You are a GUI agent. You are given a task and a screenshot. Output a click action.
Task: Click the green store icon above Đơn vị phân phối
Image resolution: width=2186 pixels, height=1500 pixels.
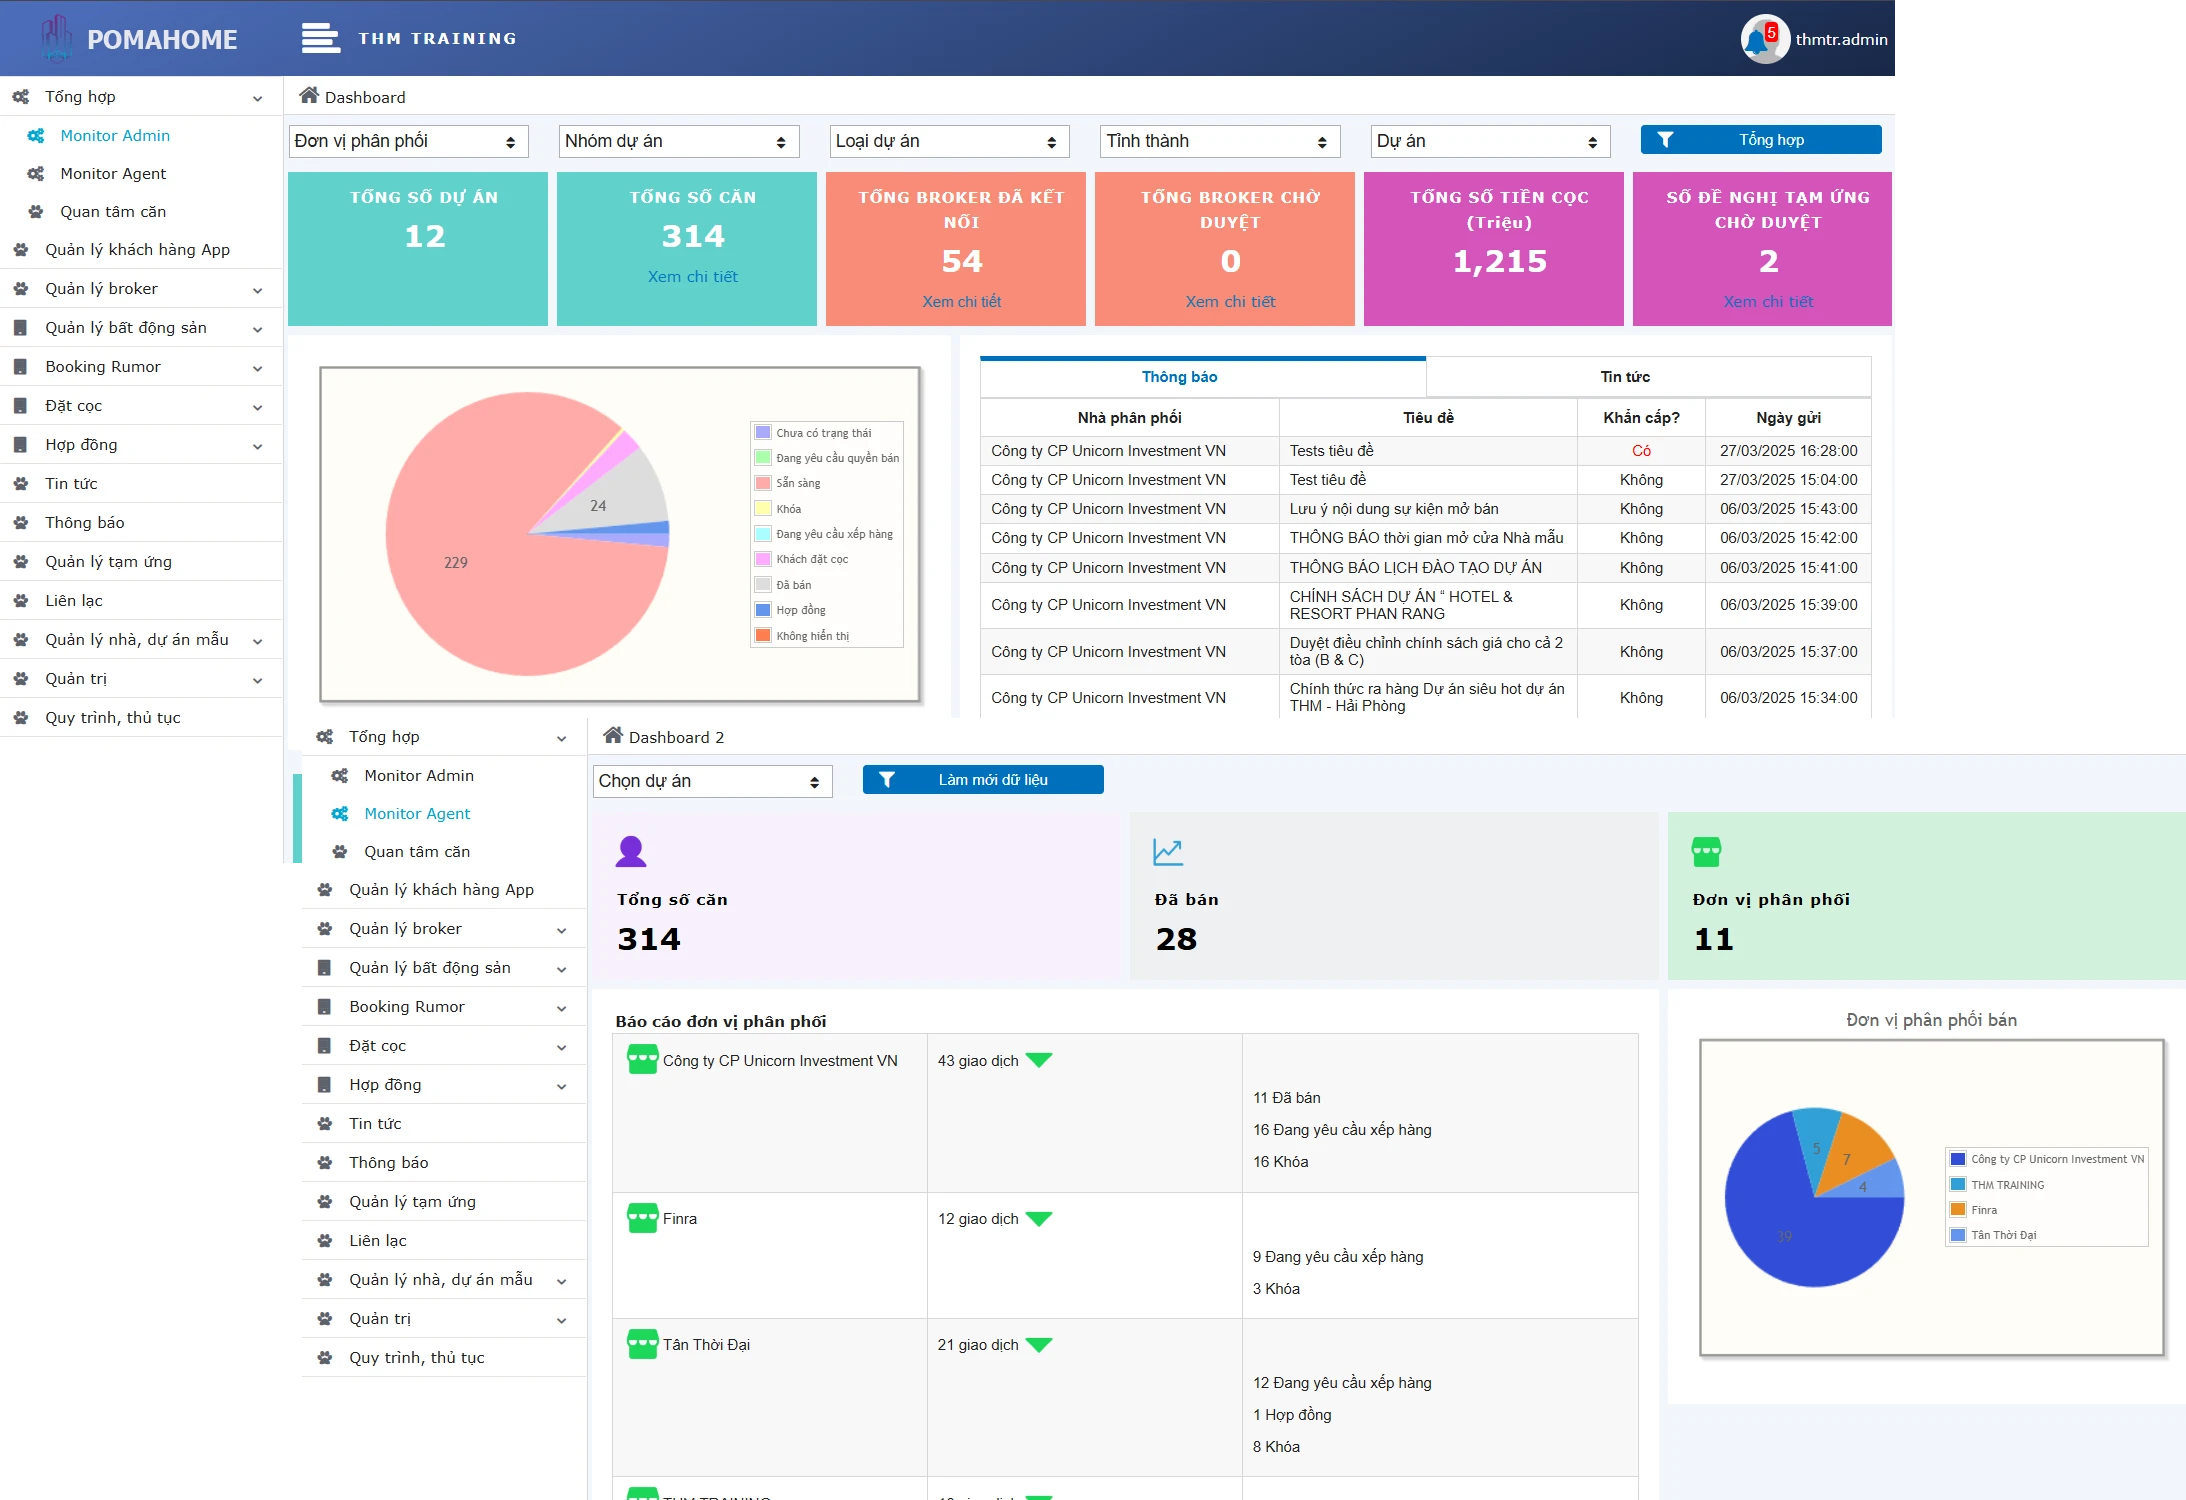[x=1706, y=852]
